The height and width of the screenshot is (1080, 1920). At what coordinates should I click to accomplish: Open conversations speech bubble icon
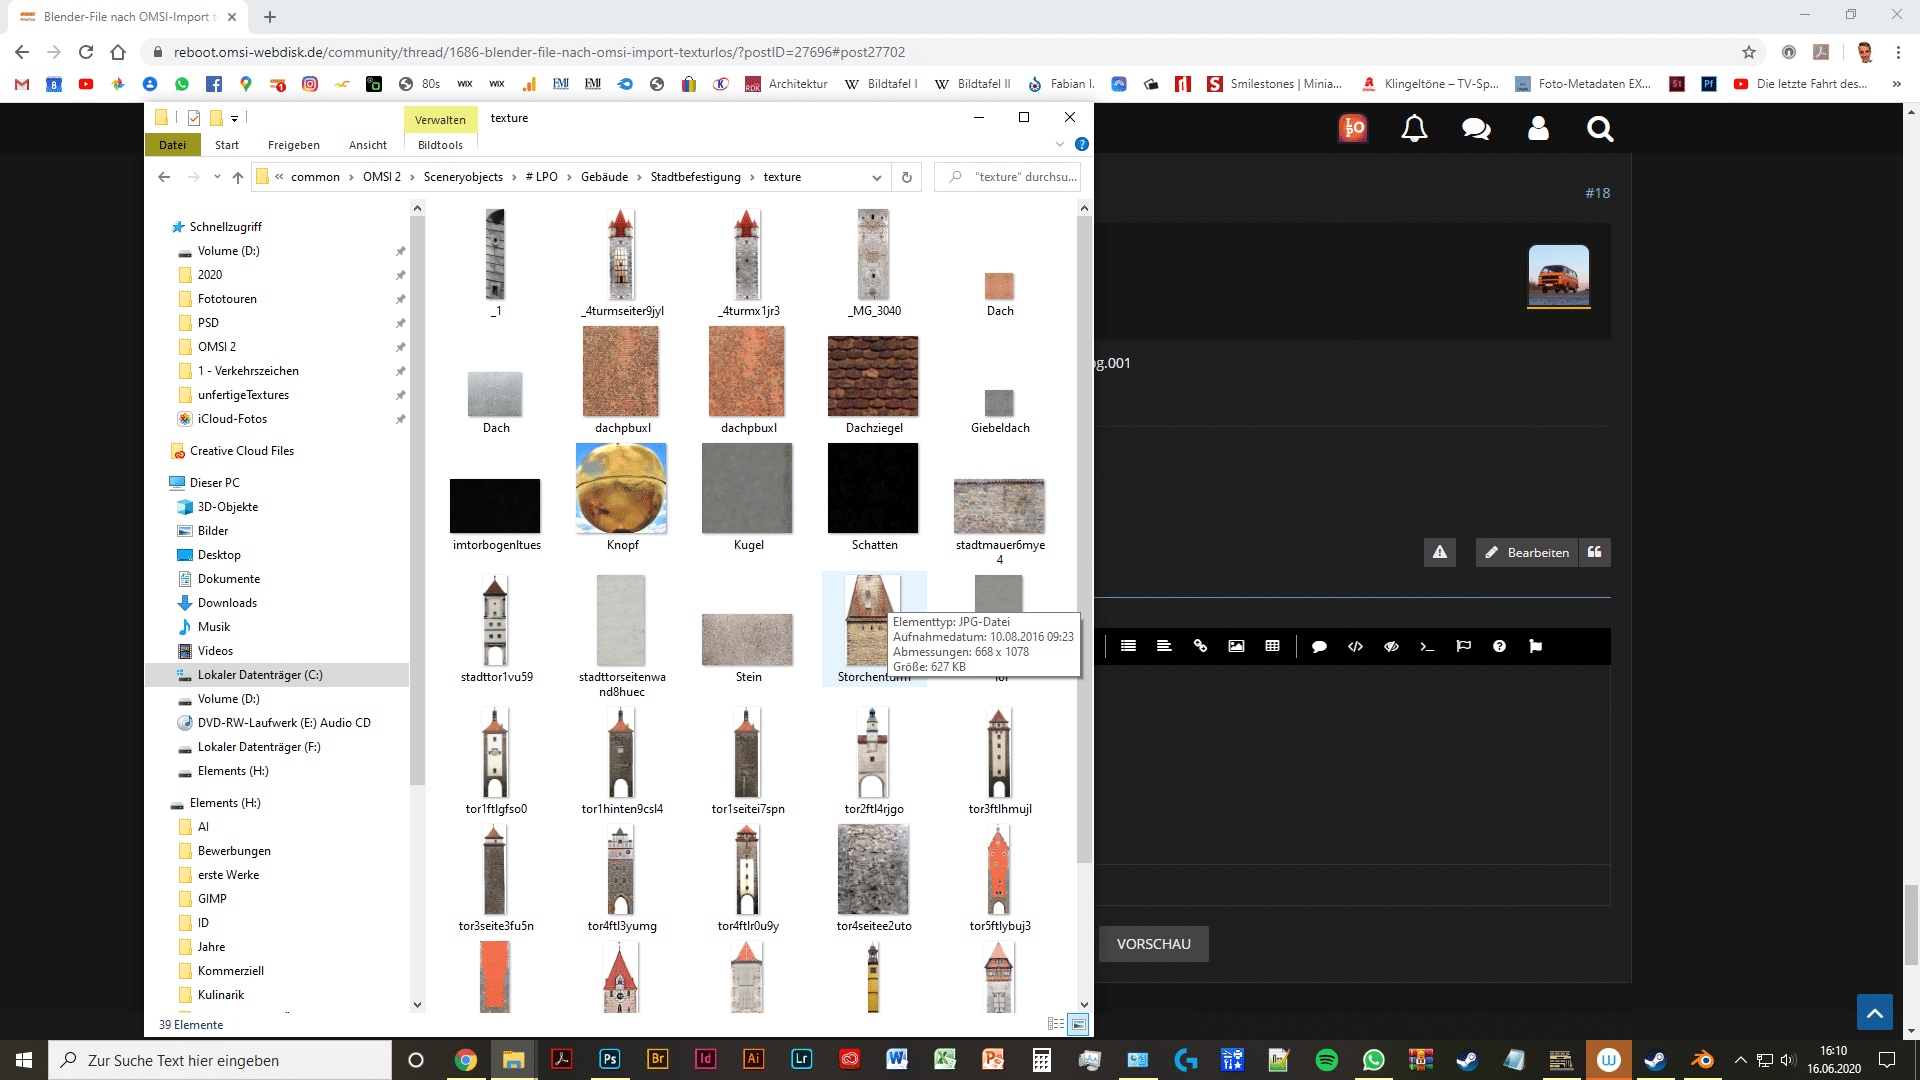[x=1476, y=129]
